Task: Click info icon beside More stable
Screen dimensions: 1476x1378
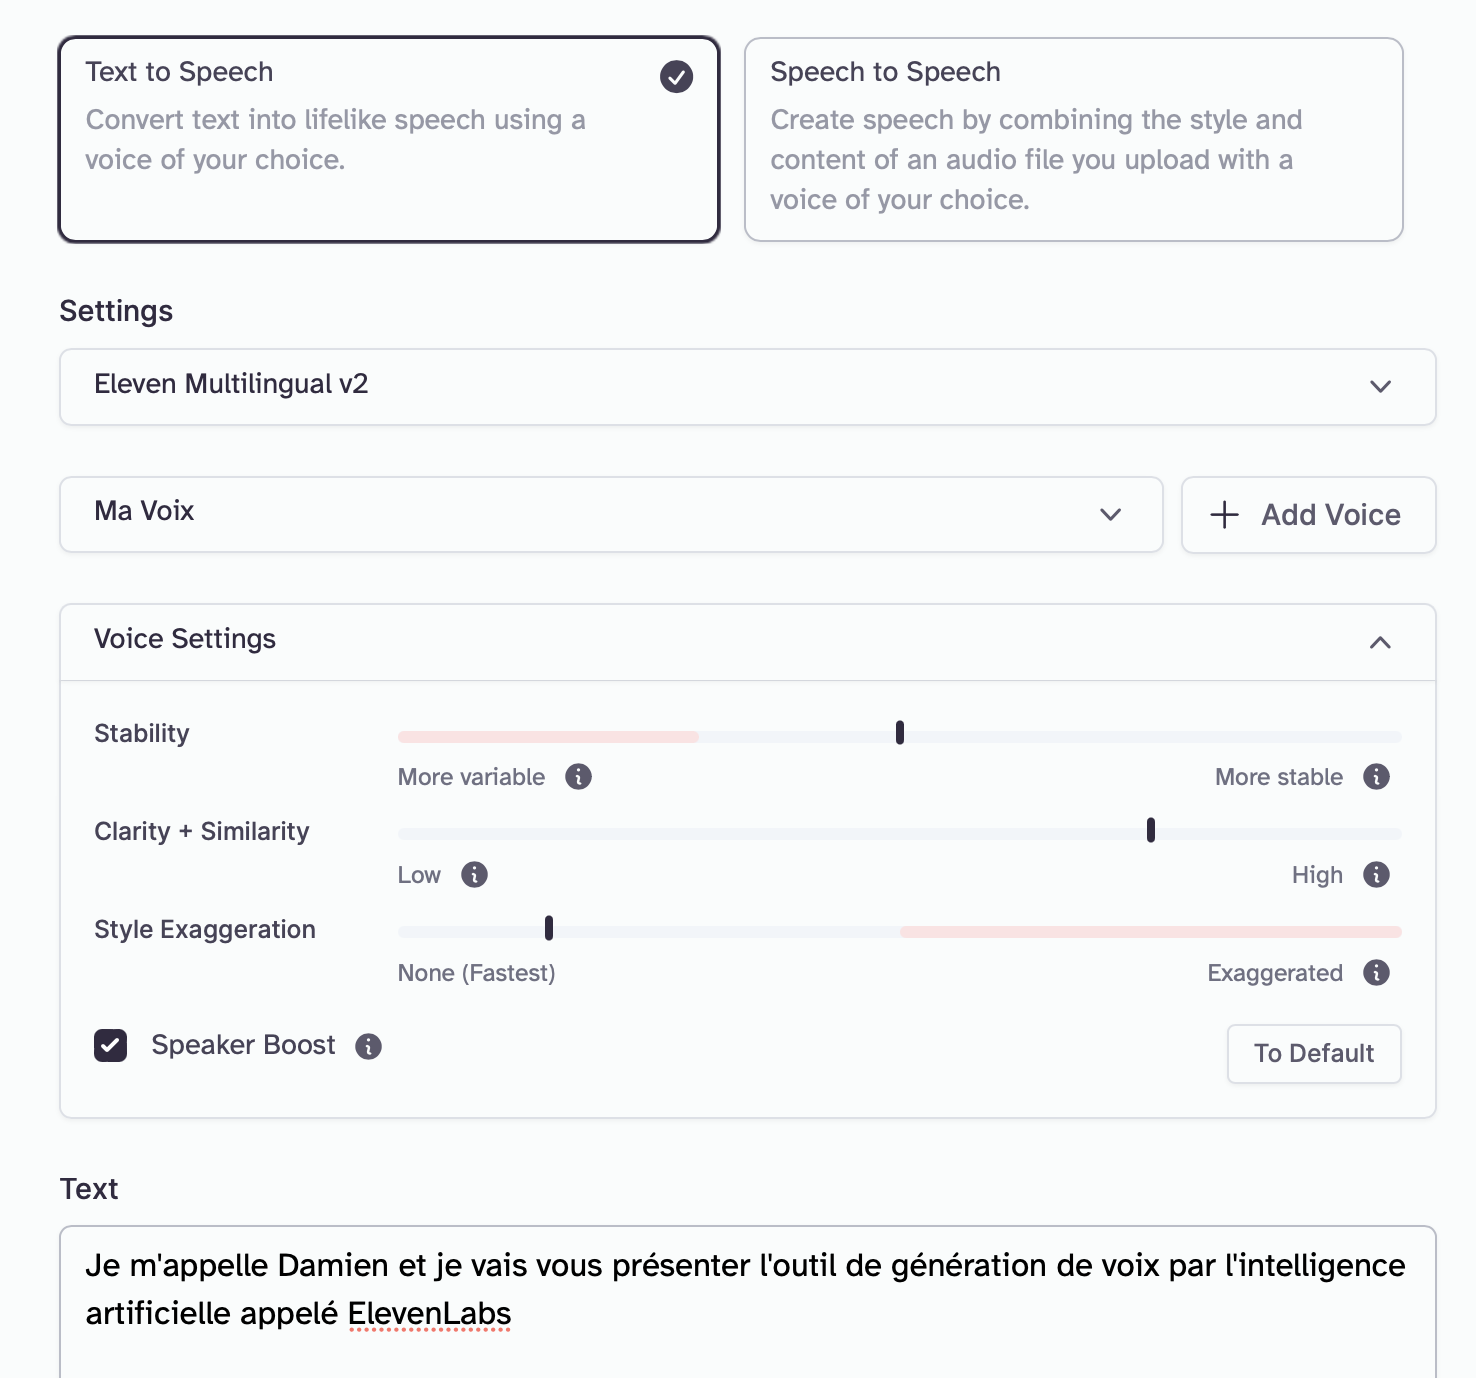Action: (1376, 777)
